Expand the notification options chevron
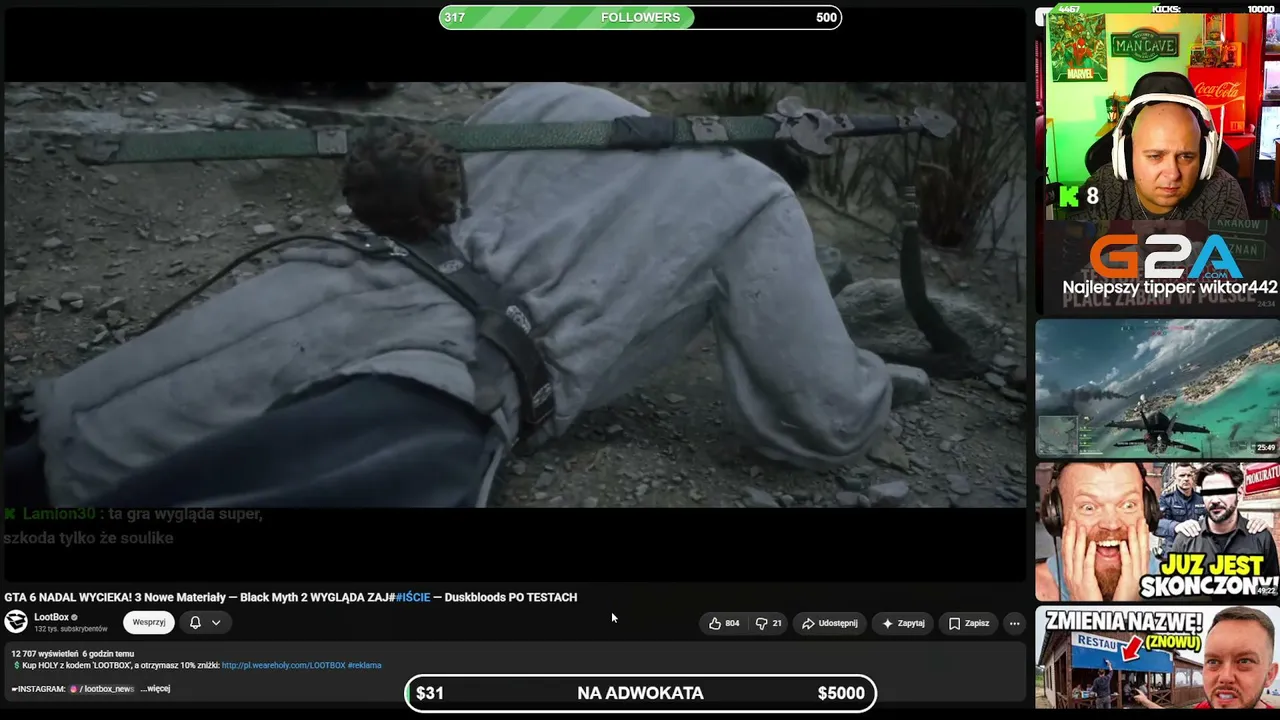 point(216,622)
